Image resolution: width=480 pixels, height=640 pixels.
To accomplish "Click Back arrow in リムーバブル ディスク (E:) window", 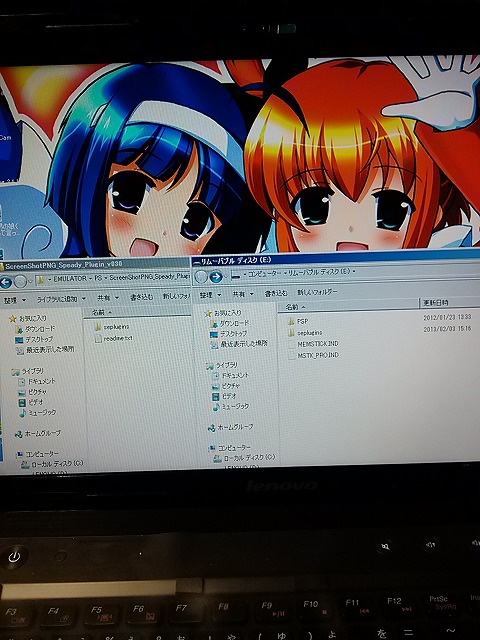I will click(x=201, y=277).
